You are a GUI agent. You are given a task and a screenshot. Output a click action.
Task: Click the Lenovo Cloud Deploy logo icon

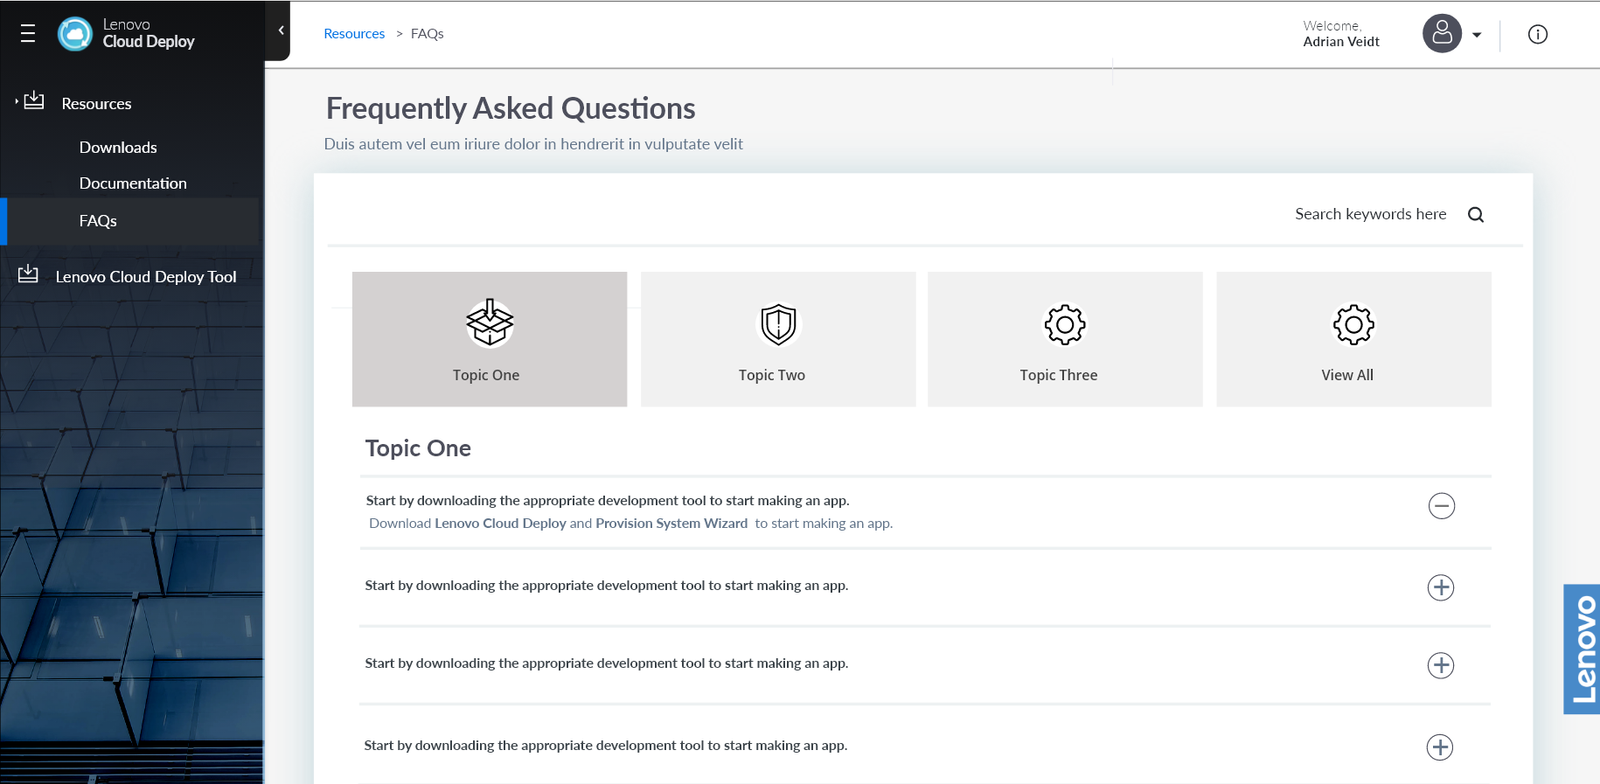pyautogui.click(x=75, y=34)
